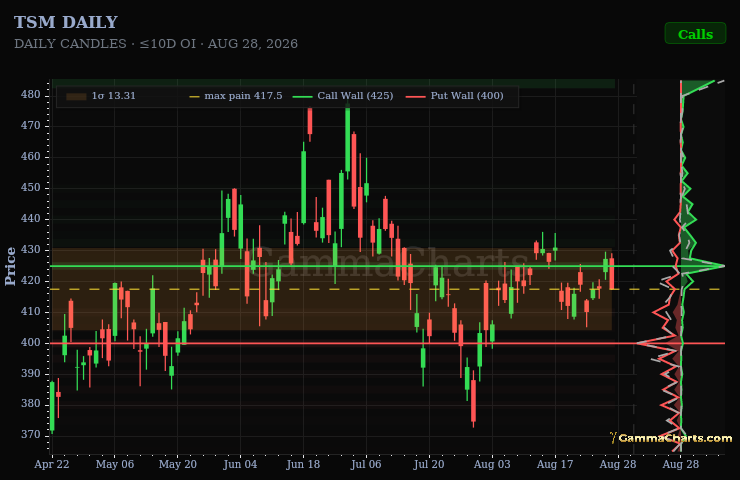Click the first green candle at Apr 22
This screenshot has width=740, height=480.
tap(52, 406)
